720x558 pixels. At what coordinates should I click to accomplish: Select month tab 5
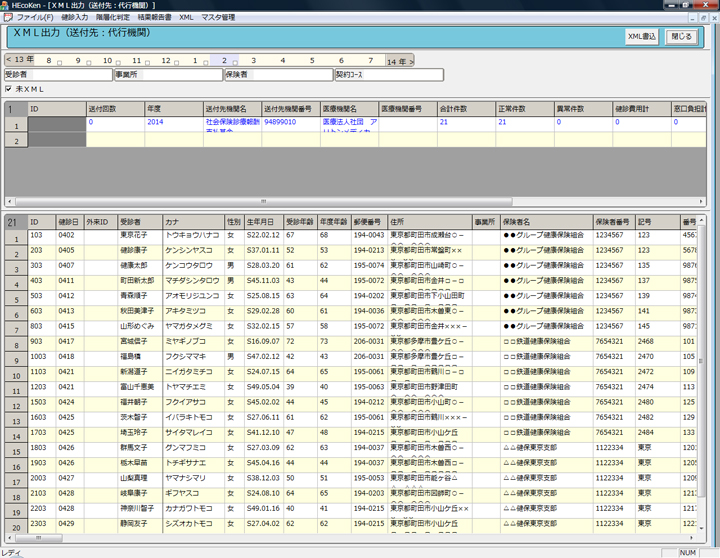coord(311,61)
